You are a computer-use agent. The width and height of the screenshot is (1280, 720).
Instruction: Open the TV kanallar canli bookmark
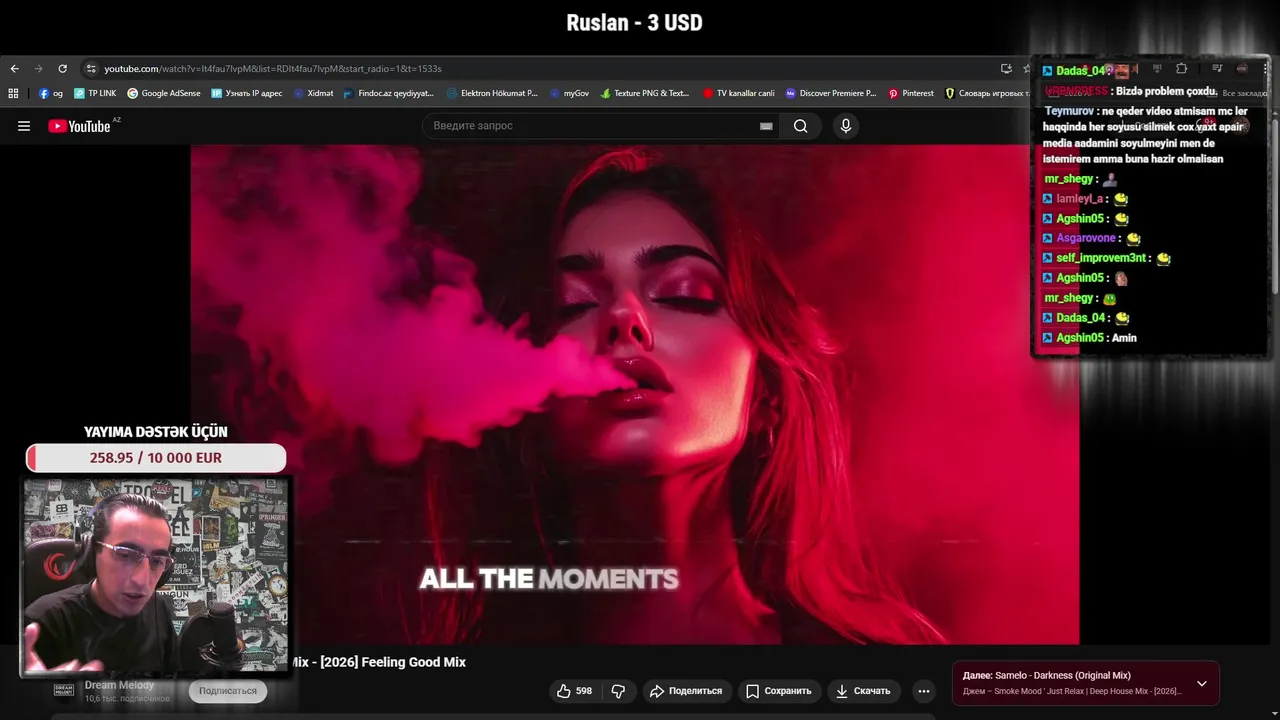tap(738, 93)
